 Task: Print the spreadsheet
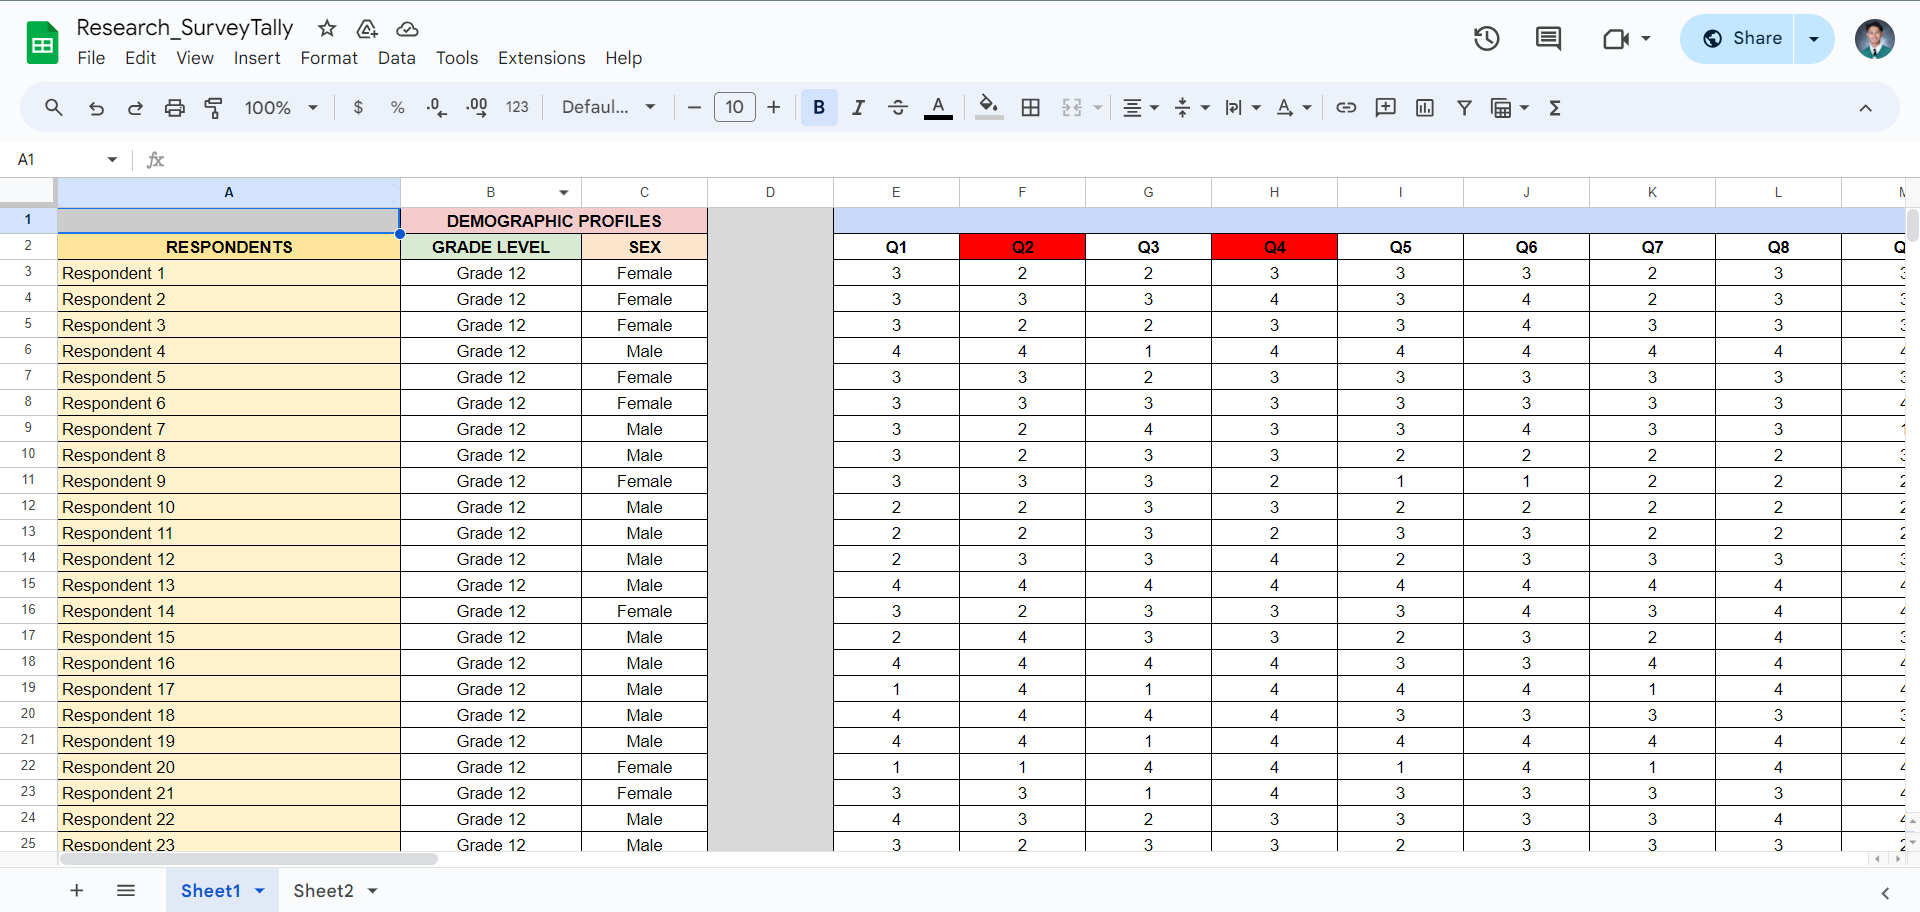(175, 107)
